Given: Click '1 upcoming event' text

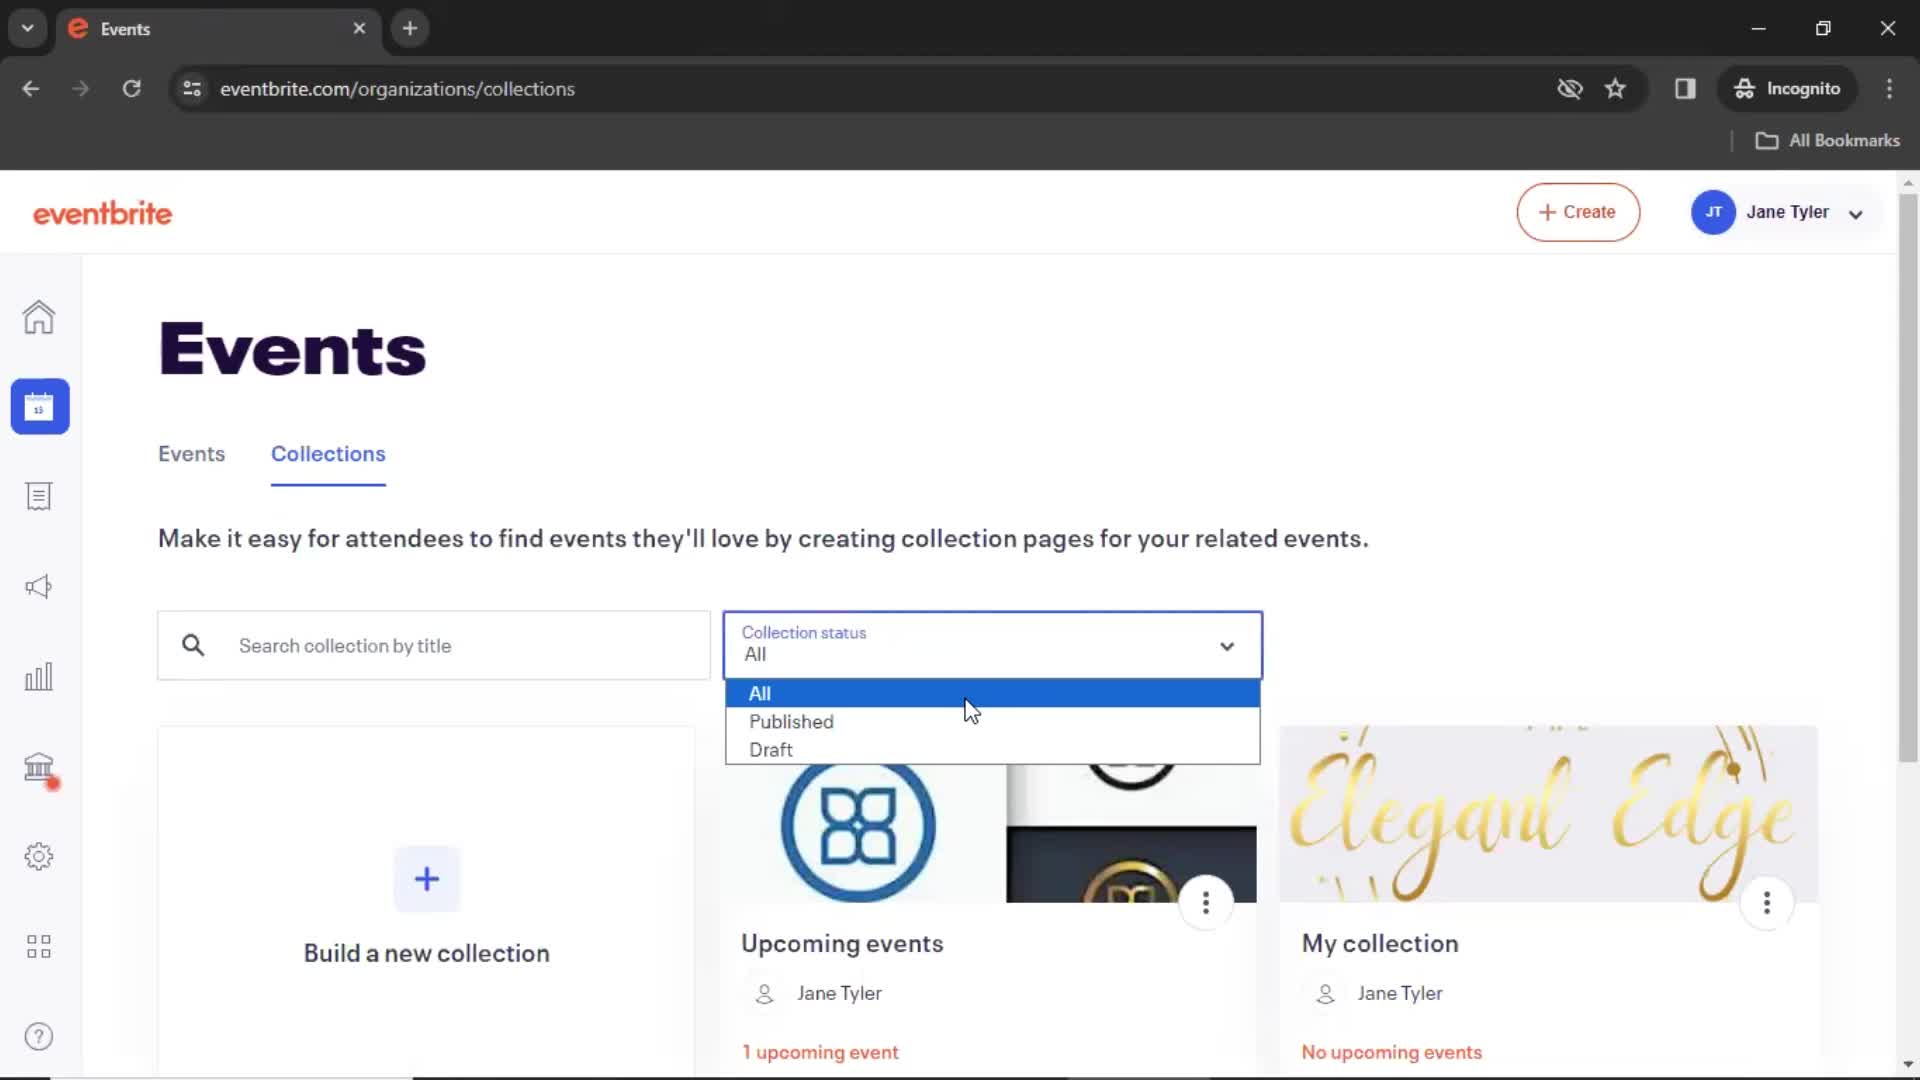Looking at the screenshot, I should pyautogui.click(x=820, y=1052).
